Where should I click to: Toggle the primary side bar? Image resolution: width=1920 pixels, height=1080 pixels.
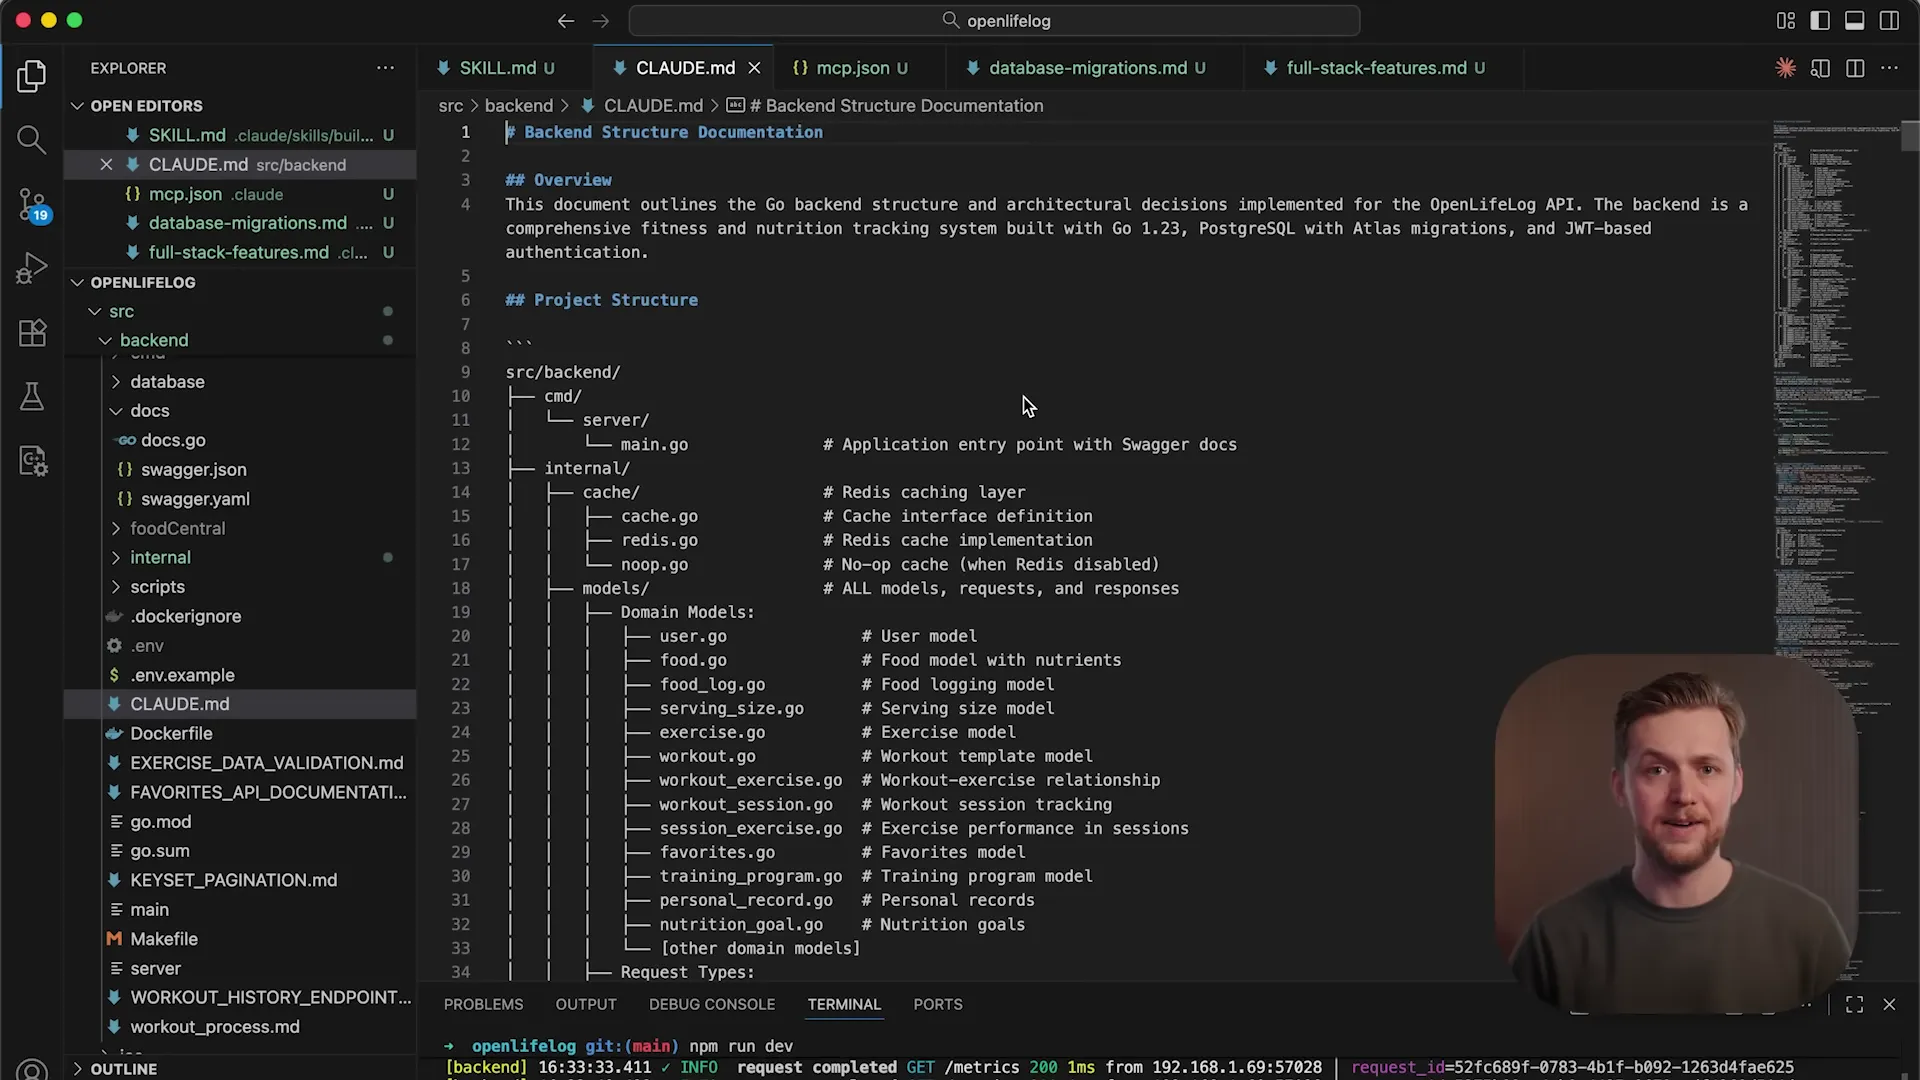[1820, 20]
